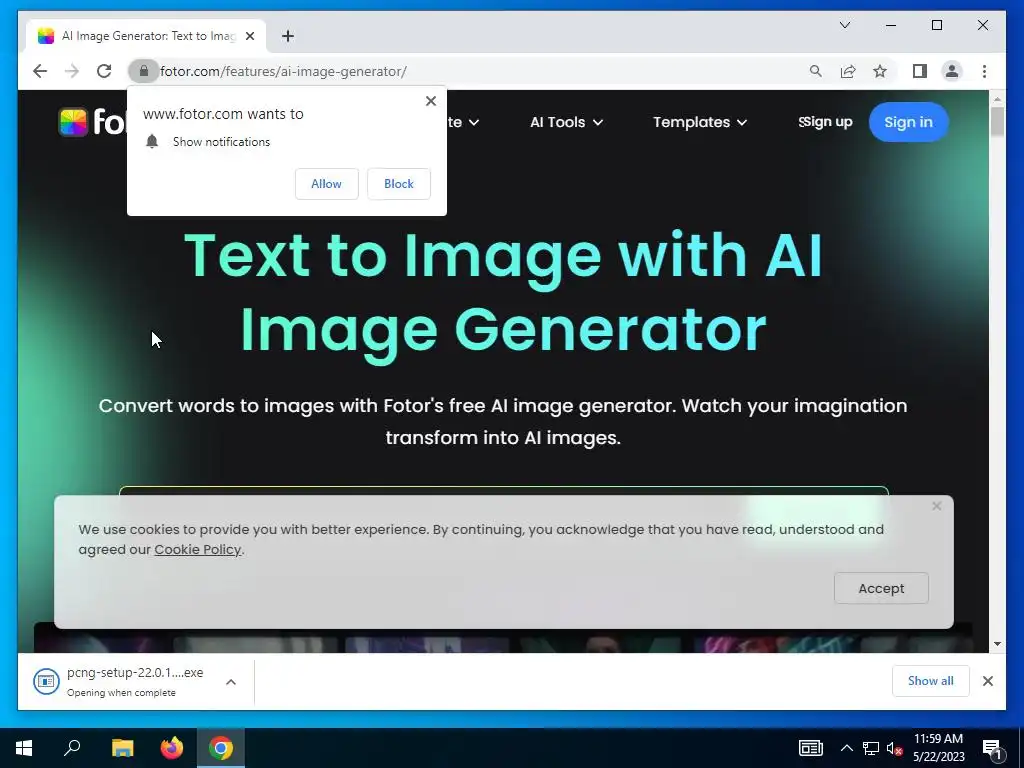Viewport: 1024px width, 768px height.
Task: Allow fotor.com notifications
Action: (x=327, y=184)
